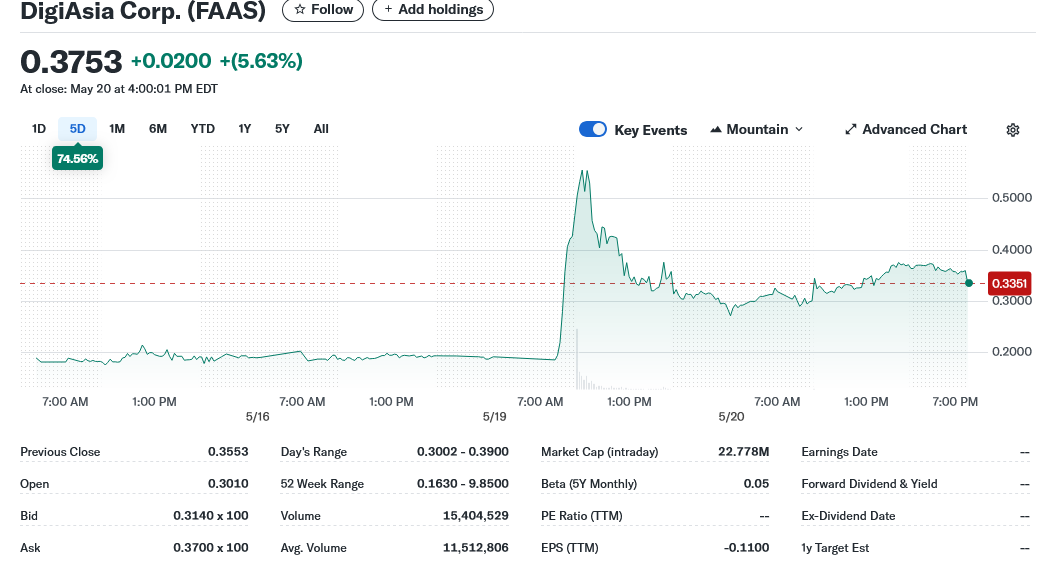Click the Previous Close label
This screenshot has height=572, width=1055.
click(x=60, y=452)
